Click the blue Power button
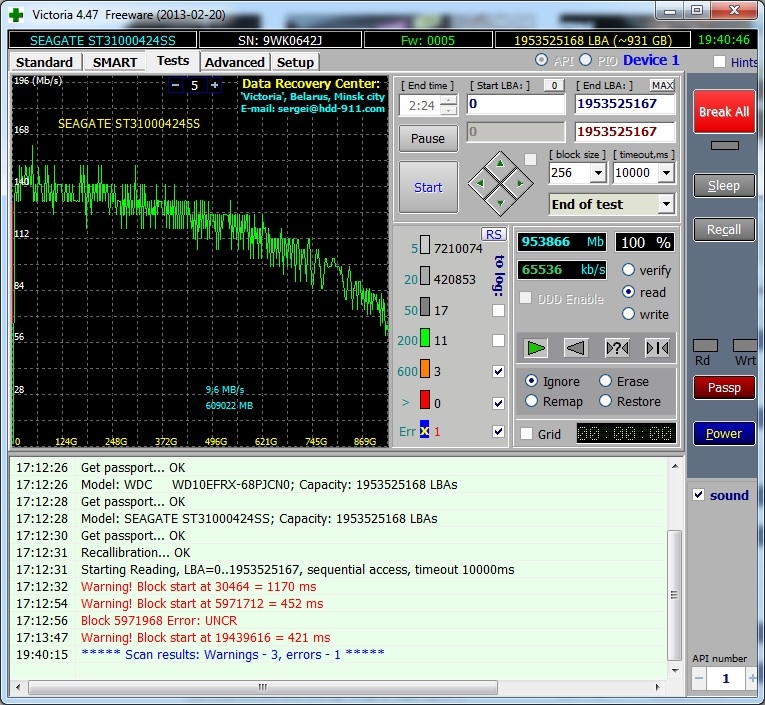 click(724, 433)
